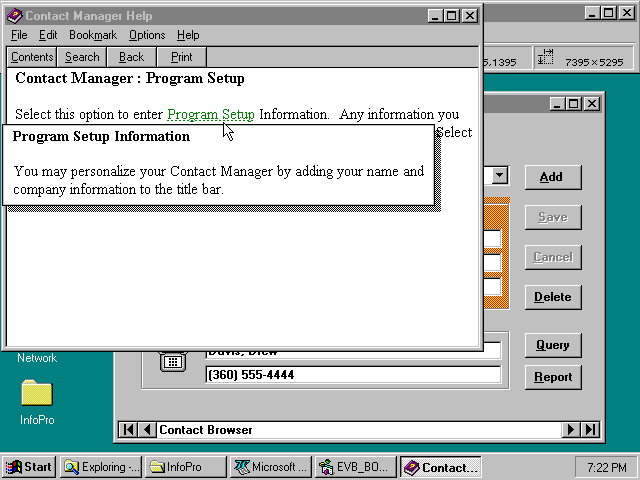The height and width of the screenshot is (480, 640).
Task: Open the Windows Start menu
Action: (29, 467)
